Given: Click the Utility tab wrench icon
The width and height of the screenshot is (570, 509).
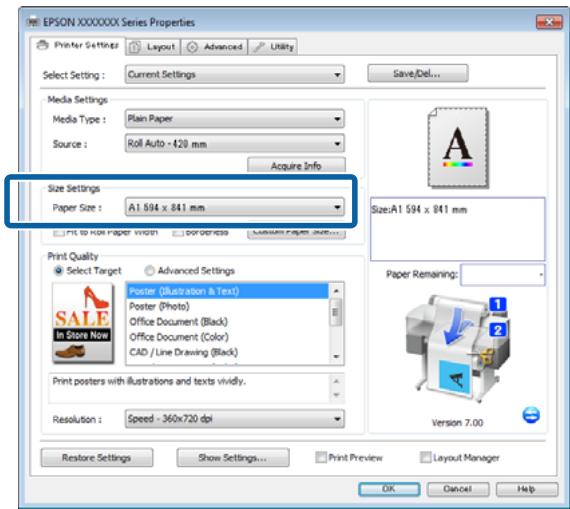Looking at the screenshot, I should (x=259, y=47).
